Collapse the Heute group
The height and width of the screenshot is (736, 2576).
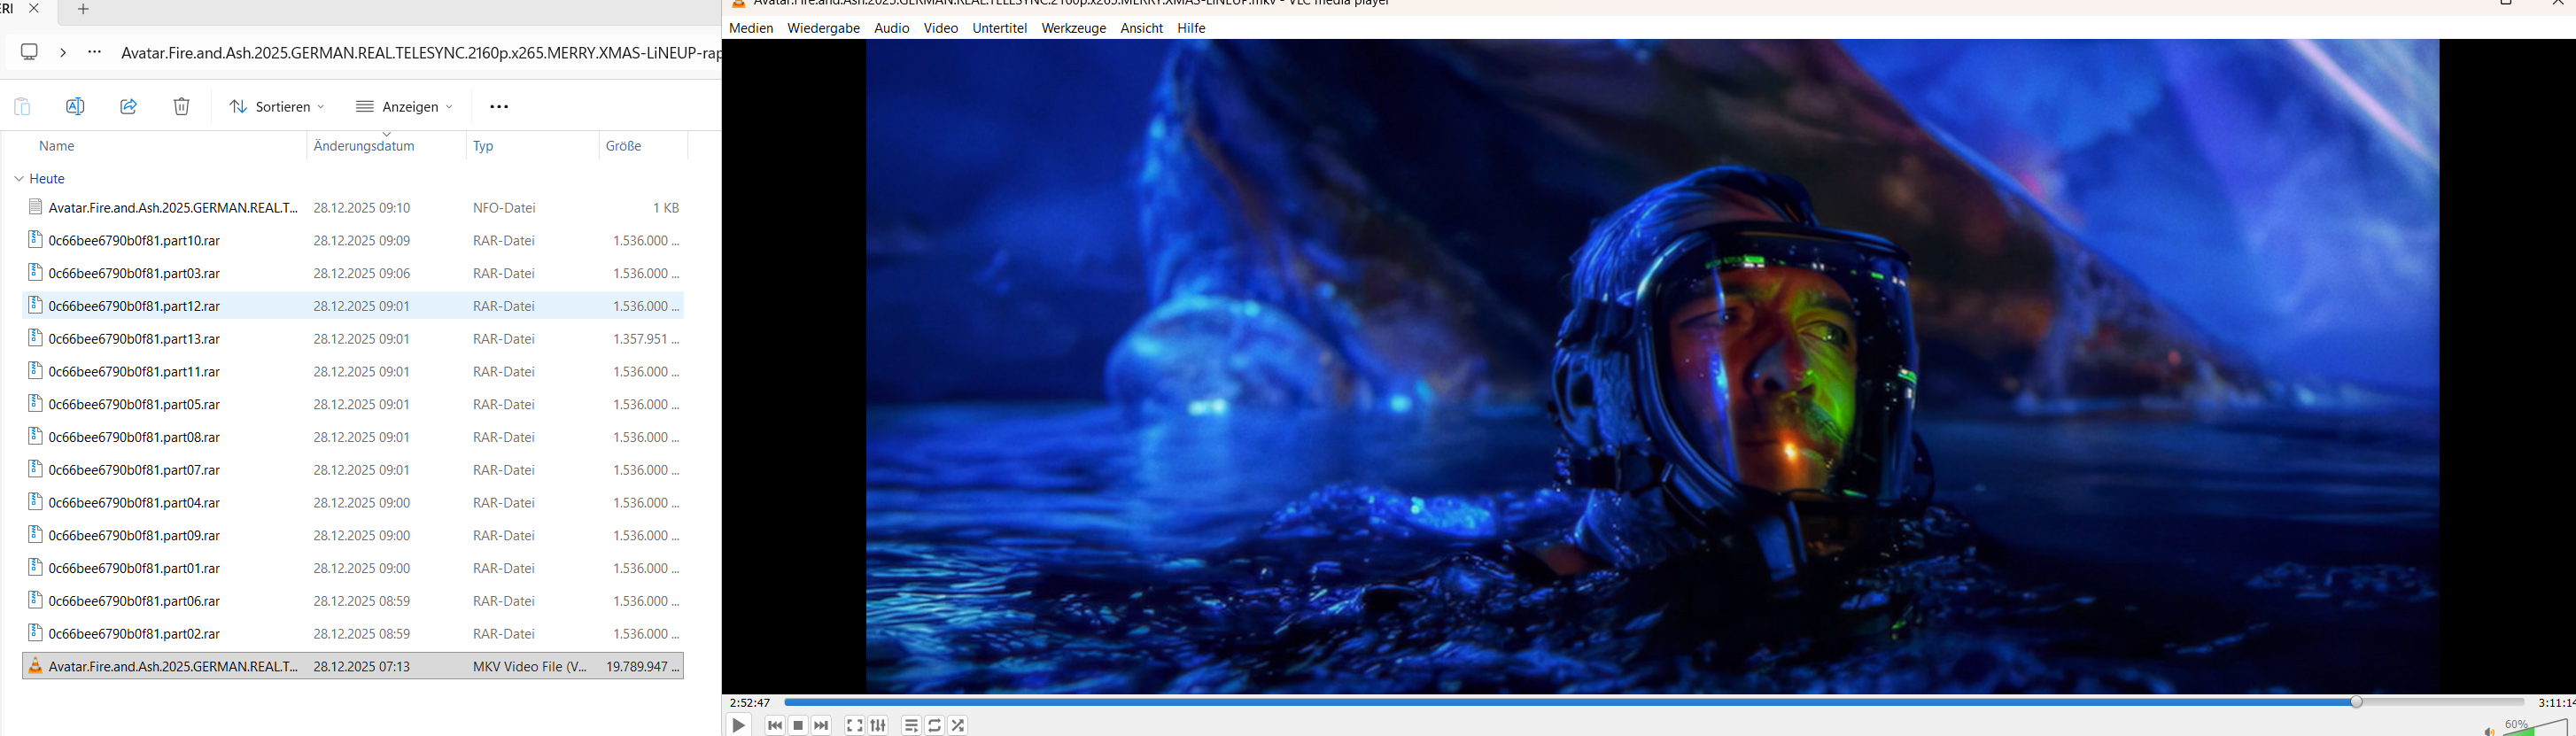coord(19,179)
